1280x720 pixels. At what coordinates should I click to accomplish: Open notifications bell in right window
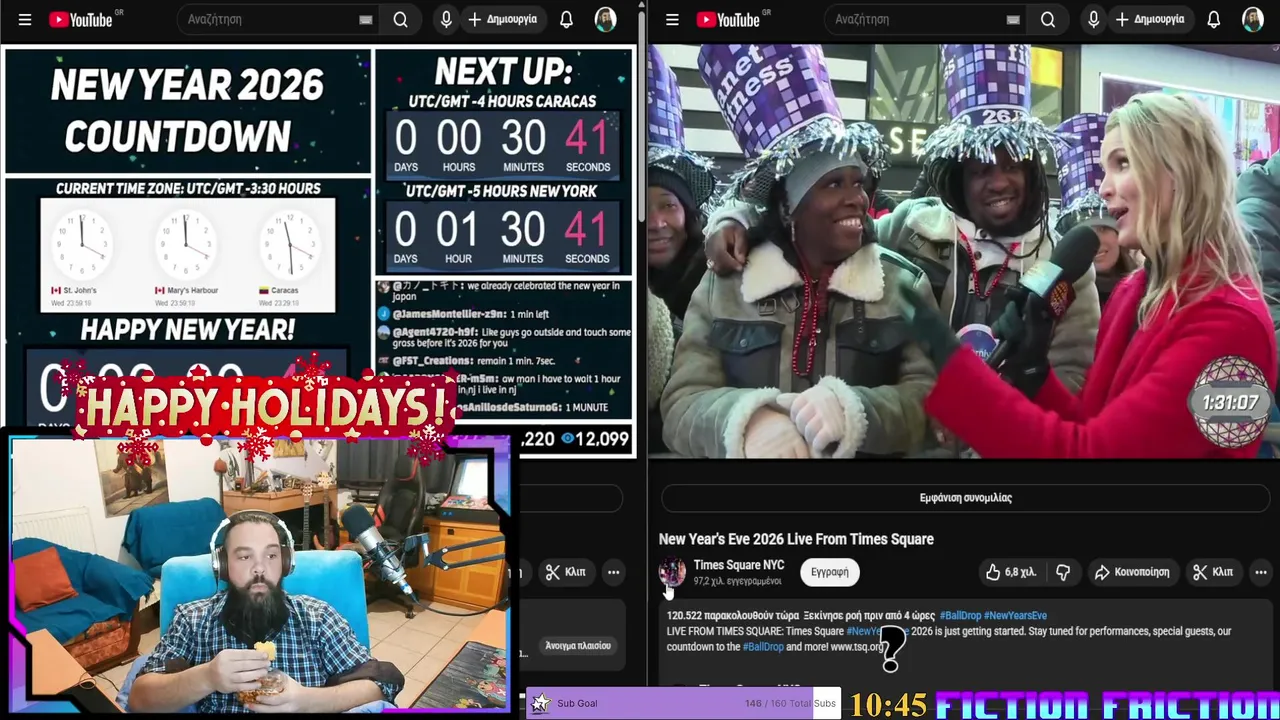click(1213, 19)
